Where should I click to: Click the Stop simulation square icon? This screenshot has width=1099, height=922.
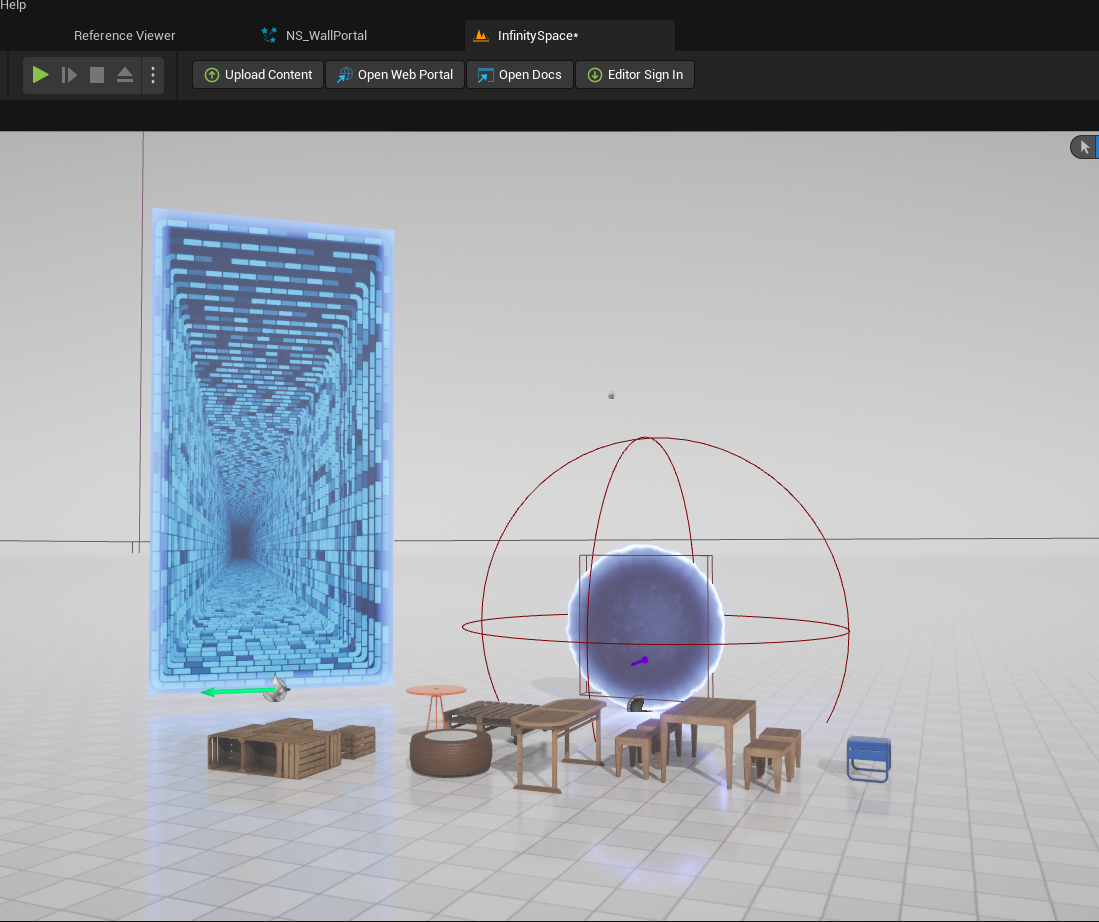(97, 75)
